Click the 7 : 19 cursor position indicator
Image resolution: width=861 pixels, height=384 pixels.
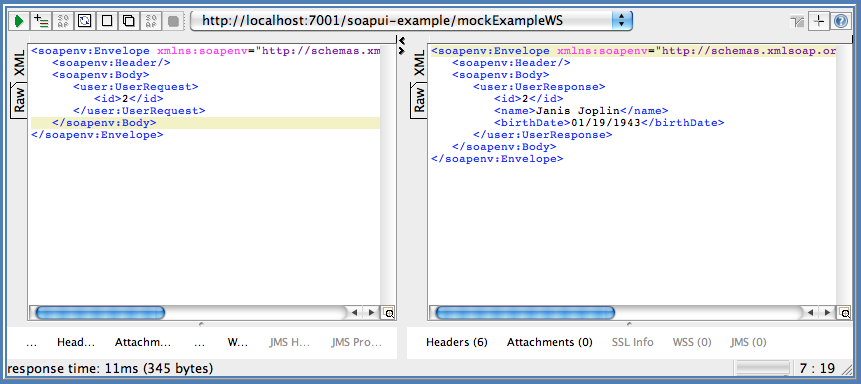[817, 368]
